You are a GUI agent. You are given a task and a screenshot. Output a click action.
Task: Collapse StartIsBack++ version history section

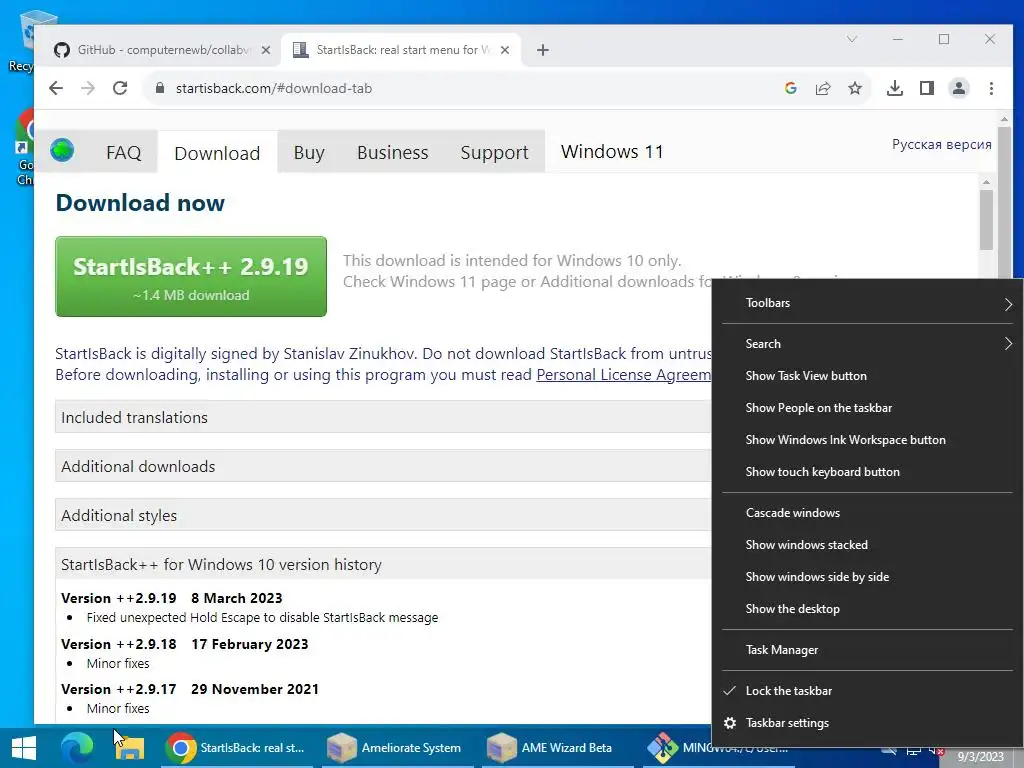[x=383, y=564]
